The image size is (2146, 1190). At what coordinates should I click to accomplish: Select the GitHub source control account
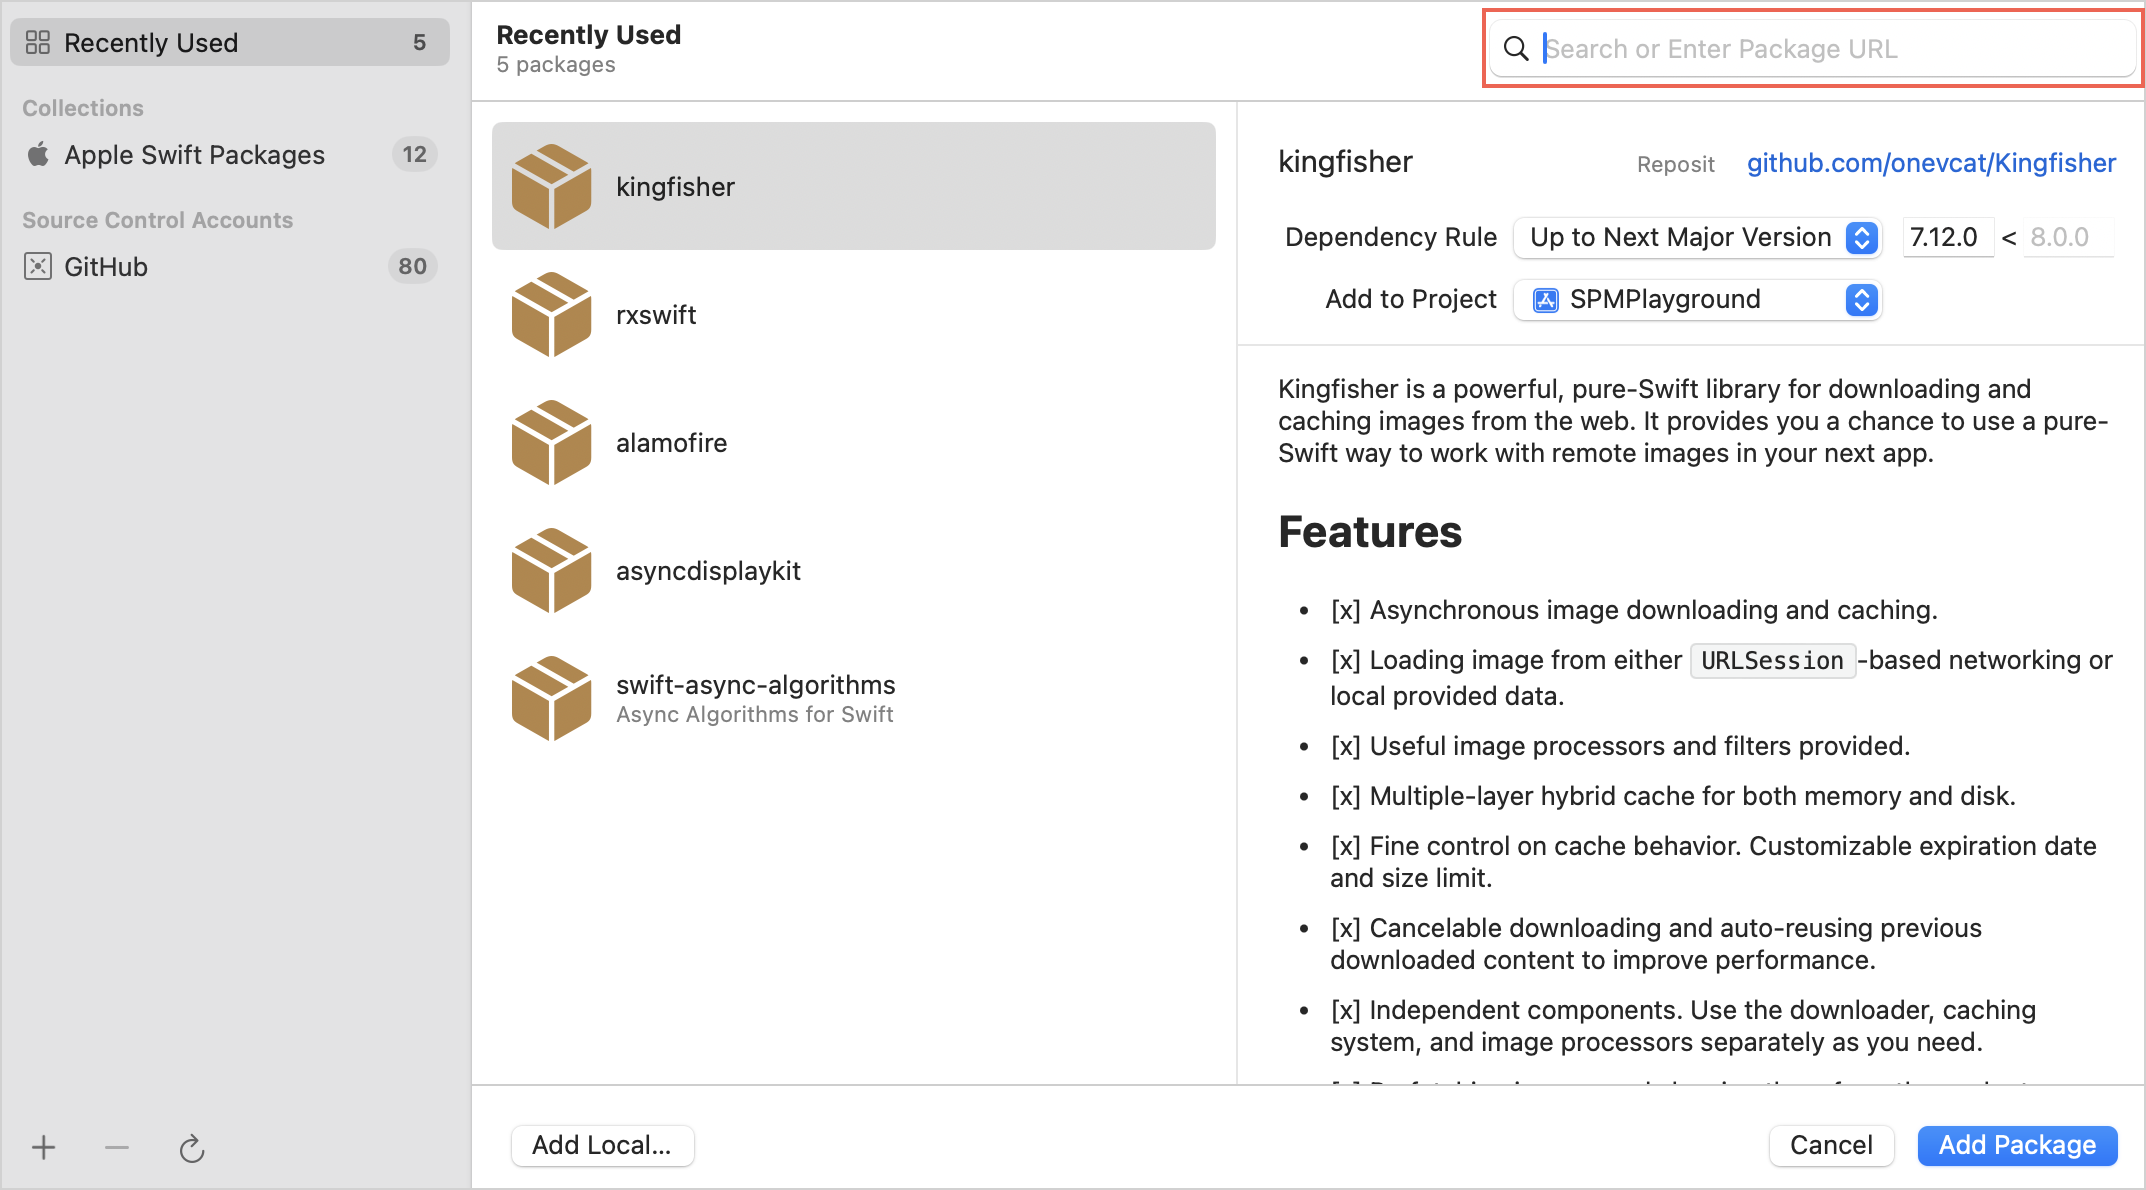(x=110, y=266)
